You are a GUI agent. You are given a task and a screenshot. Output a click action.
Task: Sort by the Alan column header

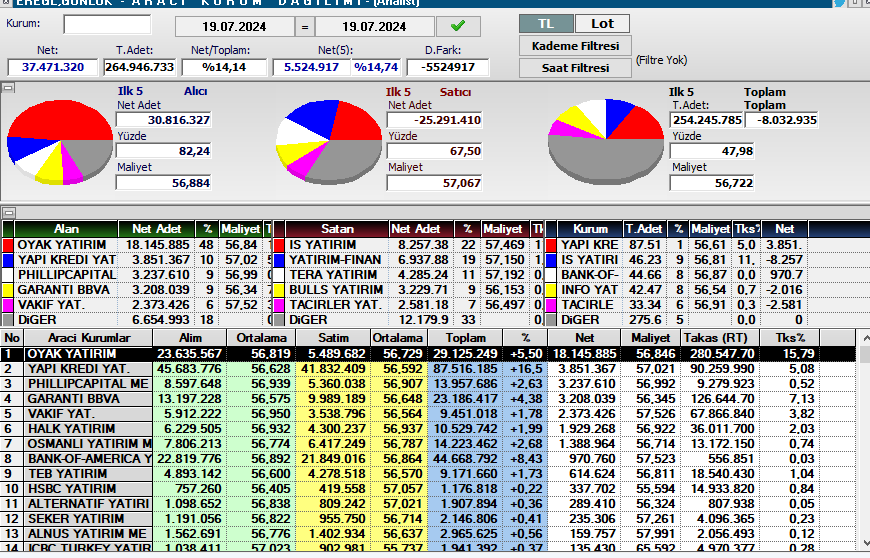[66, 229]
